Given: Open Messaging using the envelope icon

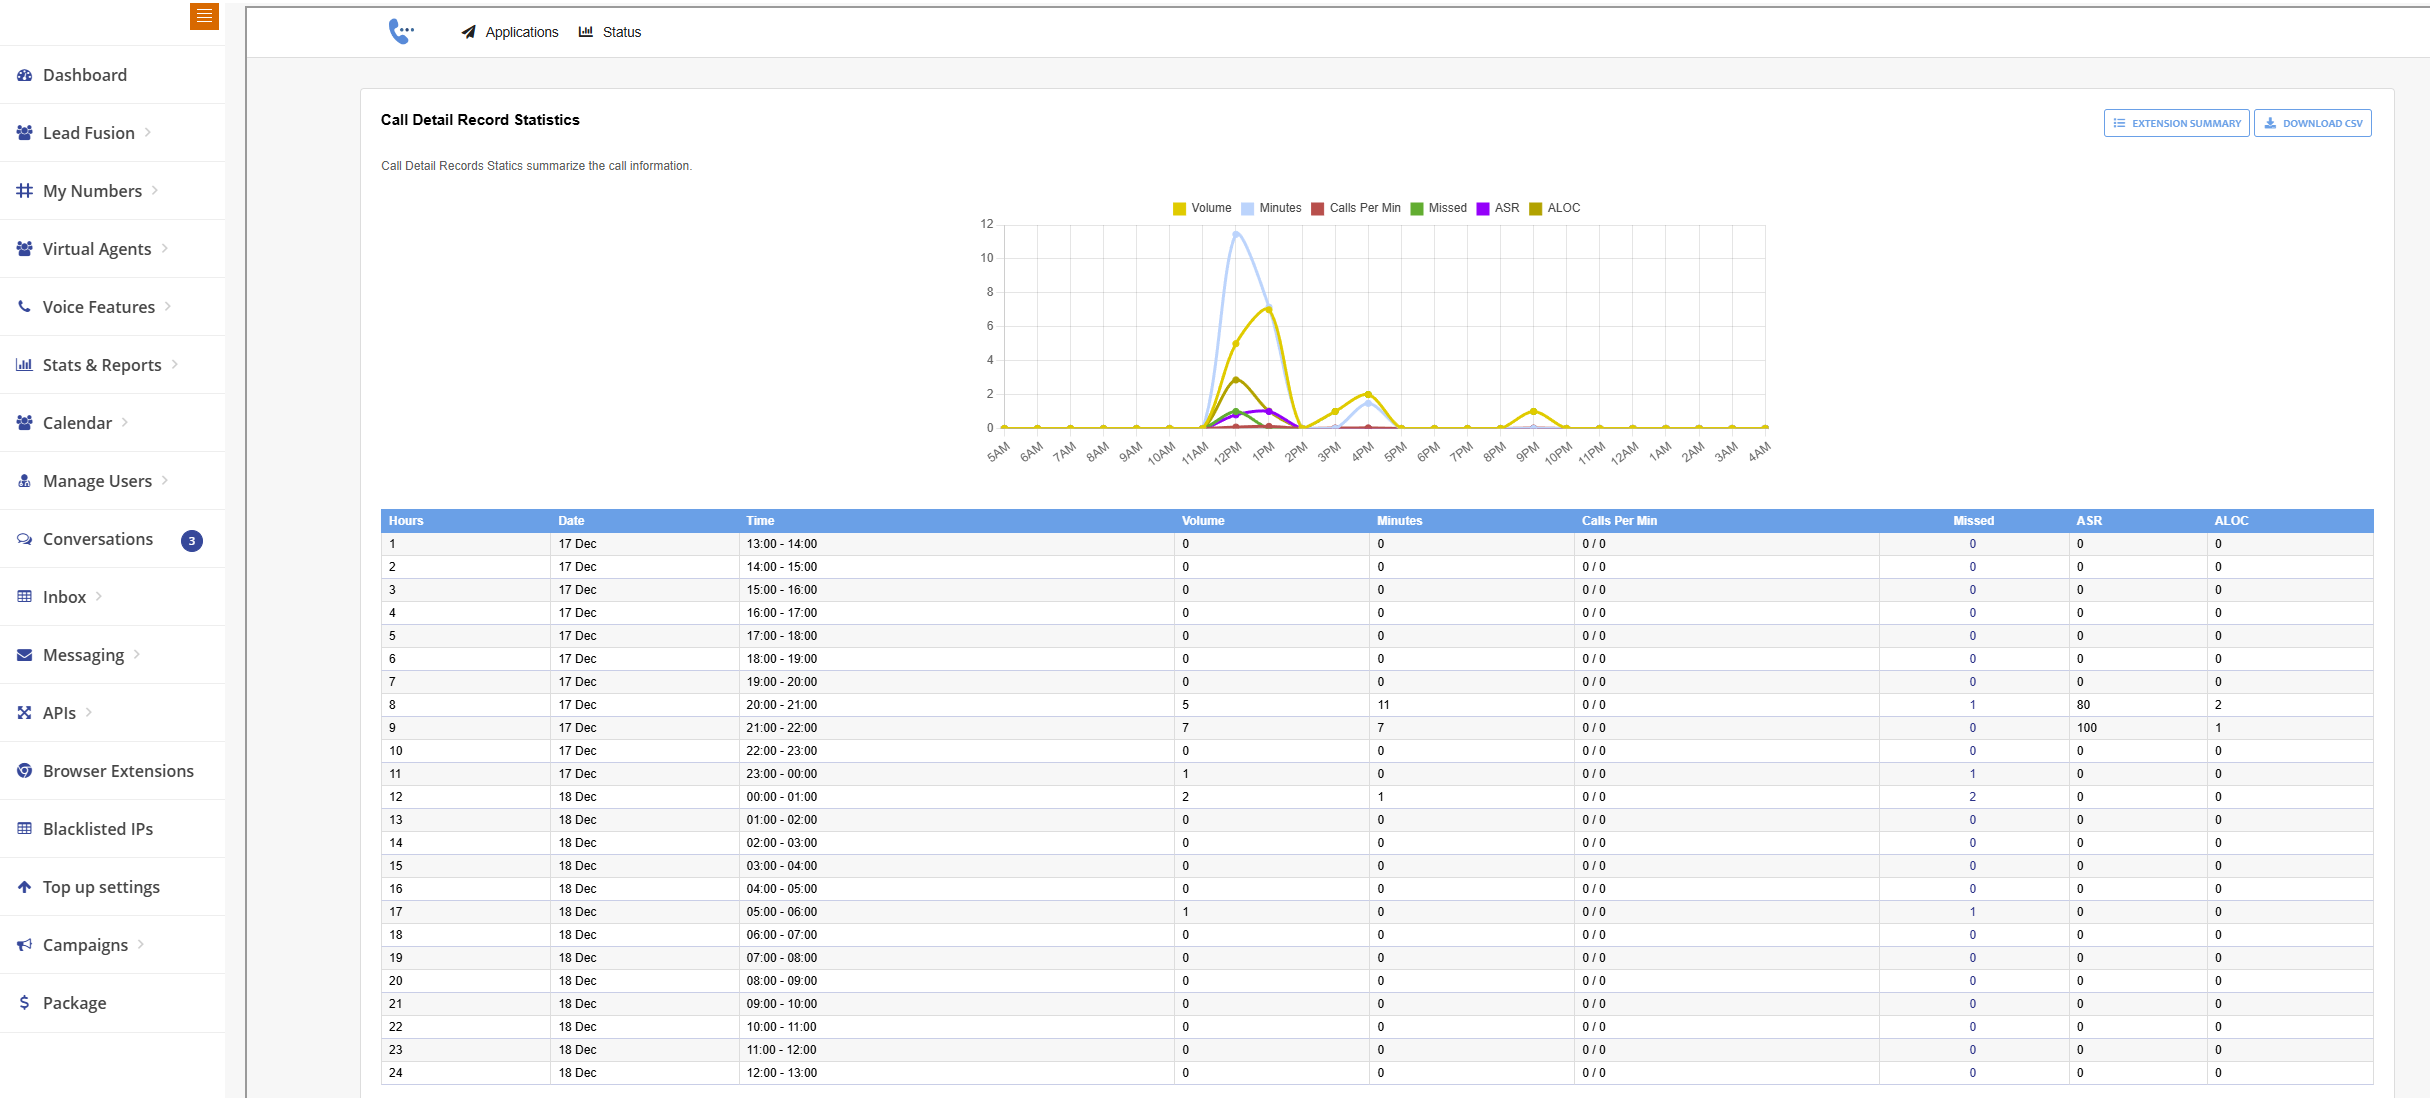Looking at the screenshot, I should pos(24,654).
